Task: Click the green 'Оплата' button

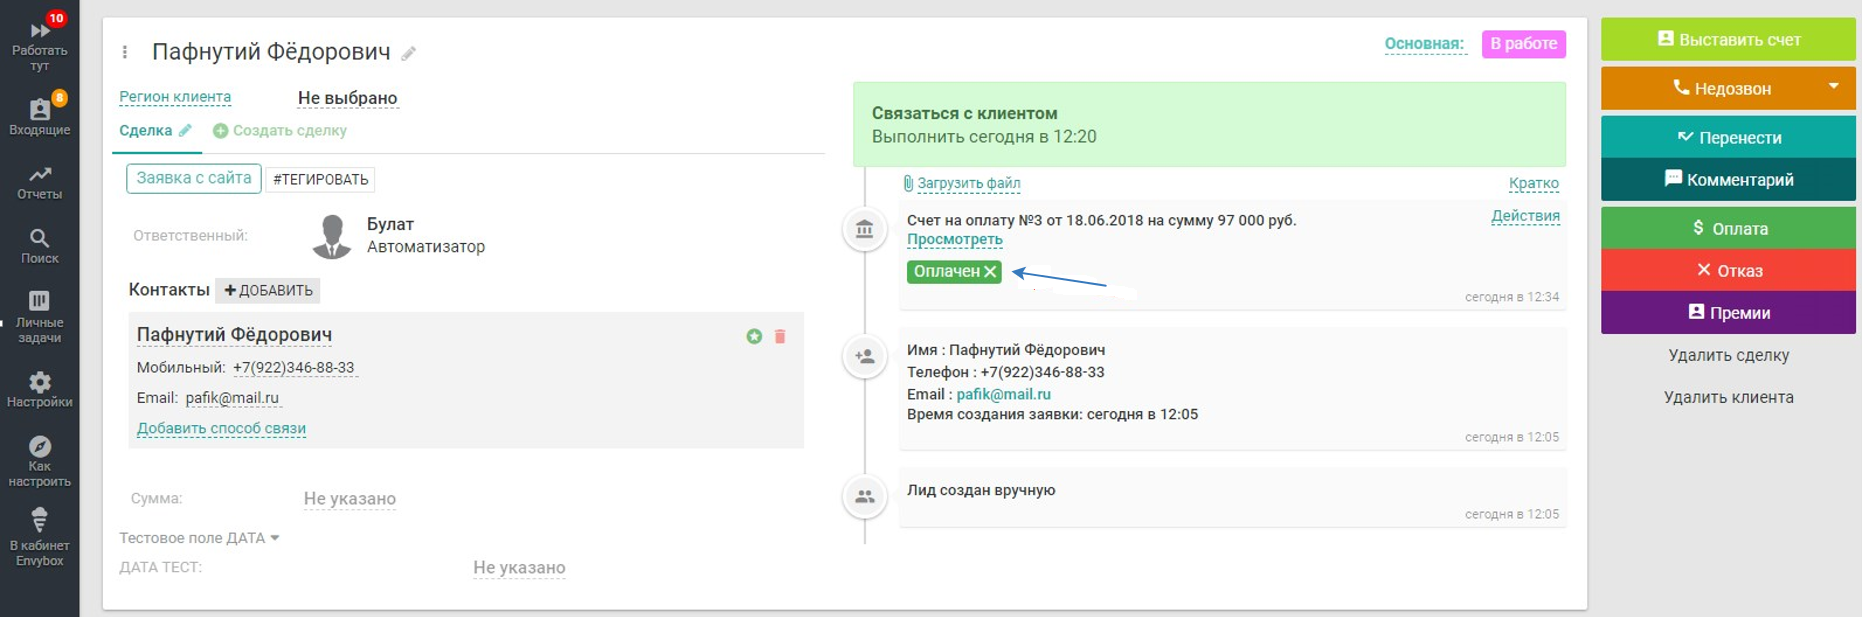Action: 1728,228
